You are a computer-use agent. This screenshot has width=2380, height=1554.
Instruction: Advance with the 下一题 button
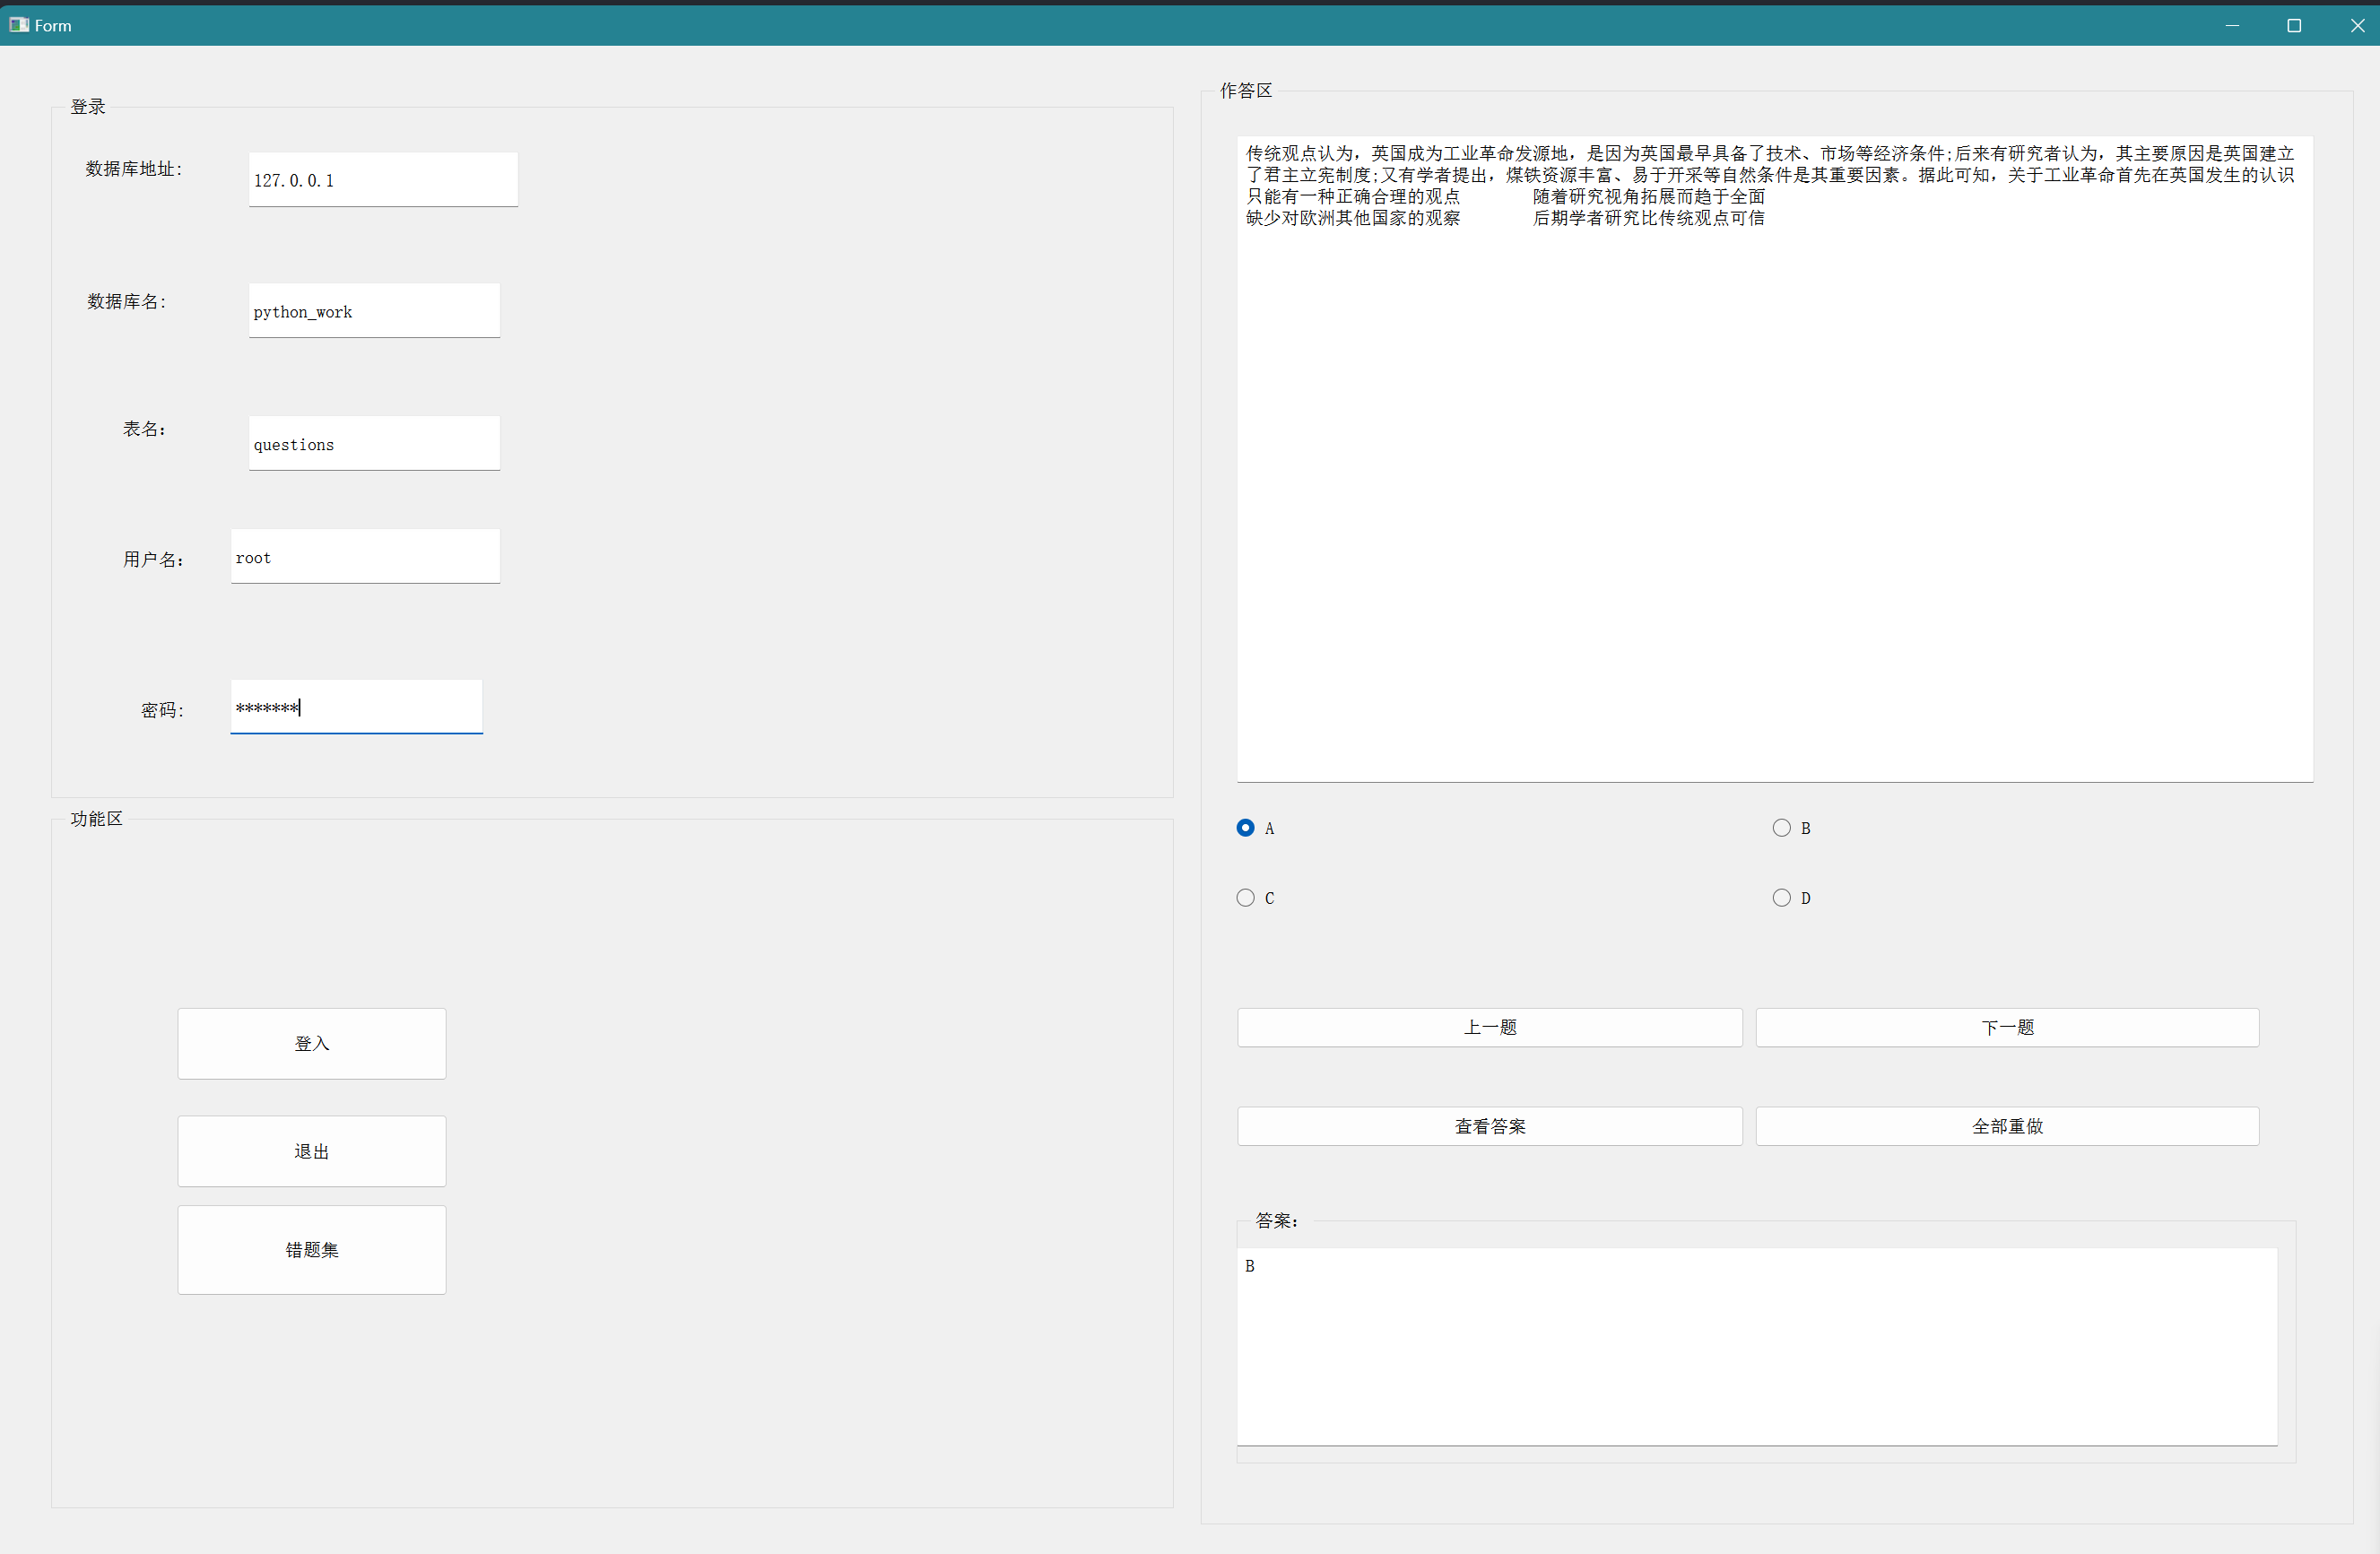[2006, 1027]
